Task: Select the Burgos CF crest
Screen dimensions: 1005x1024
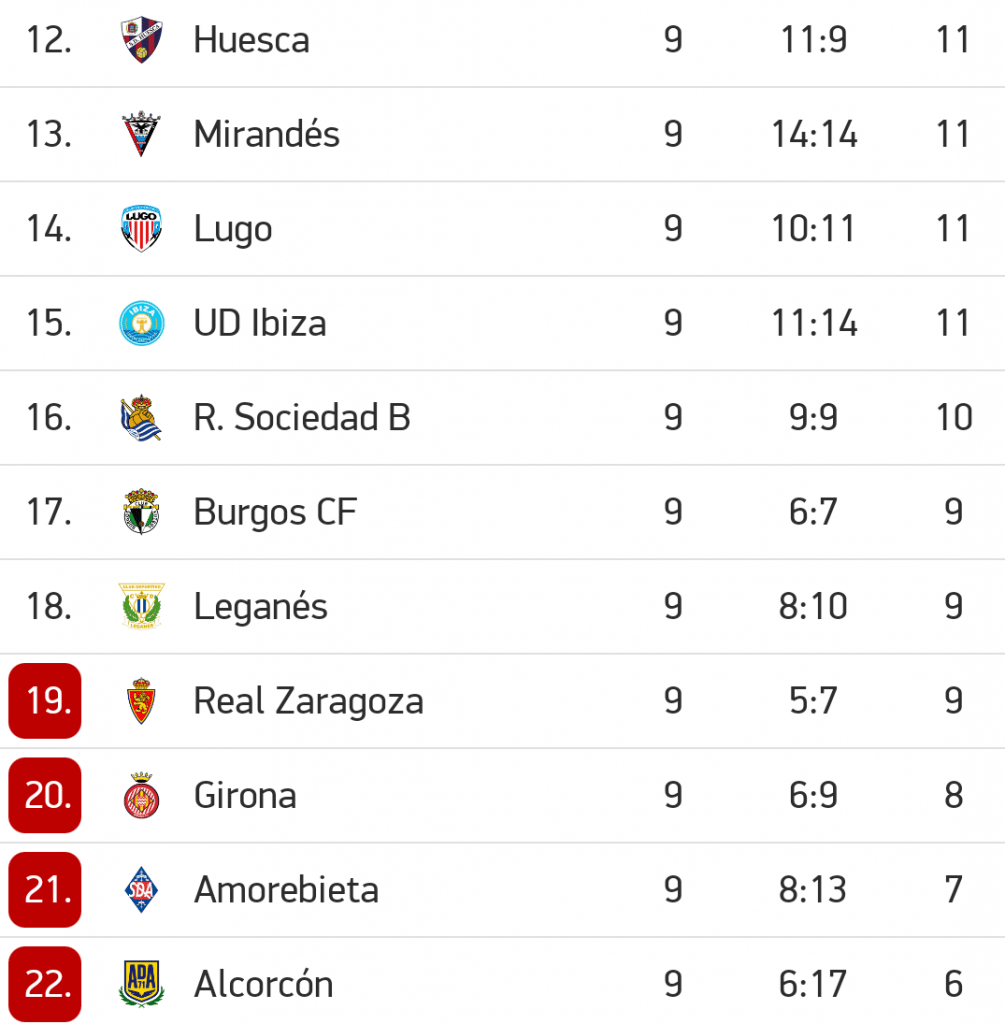Action: 141,512
